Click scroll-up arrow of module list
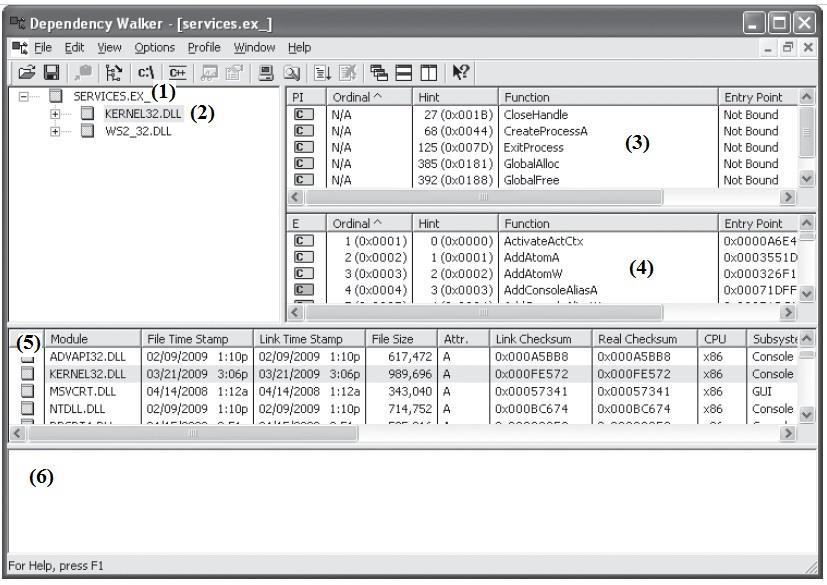 pos(806,338)
